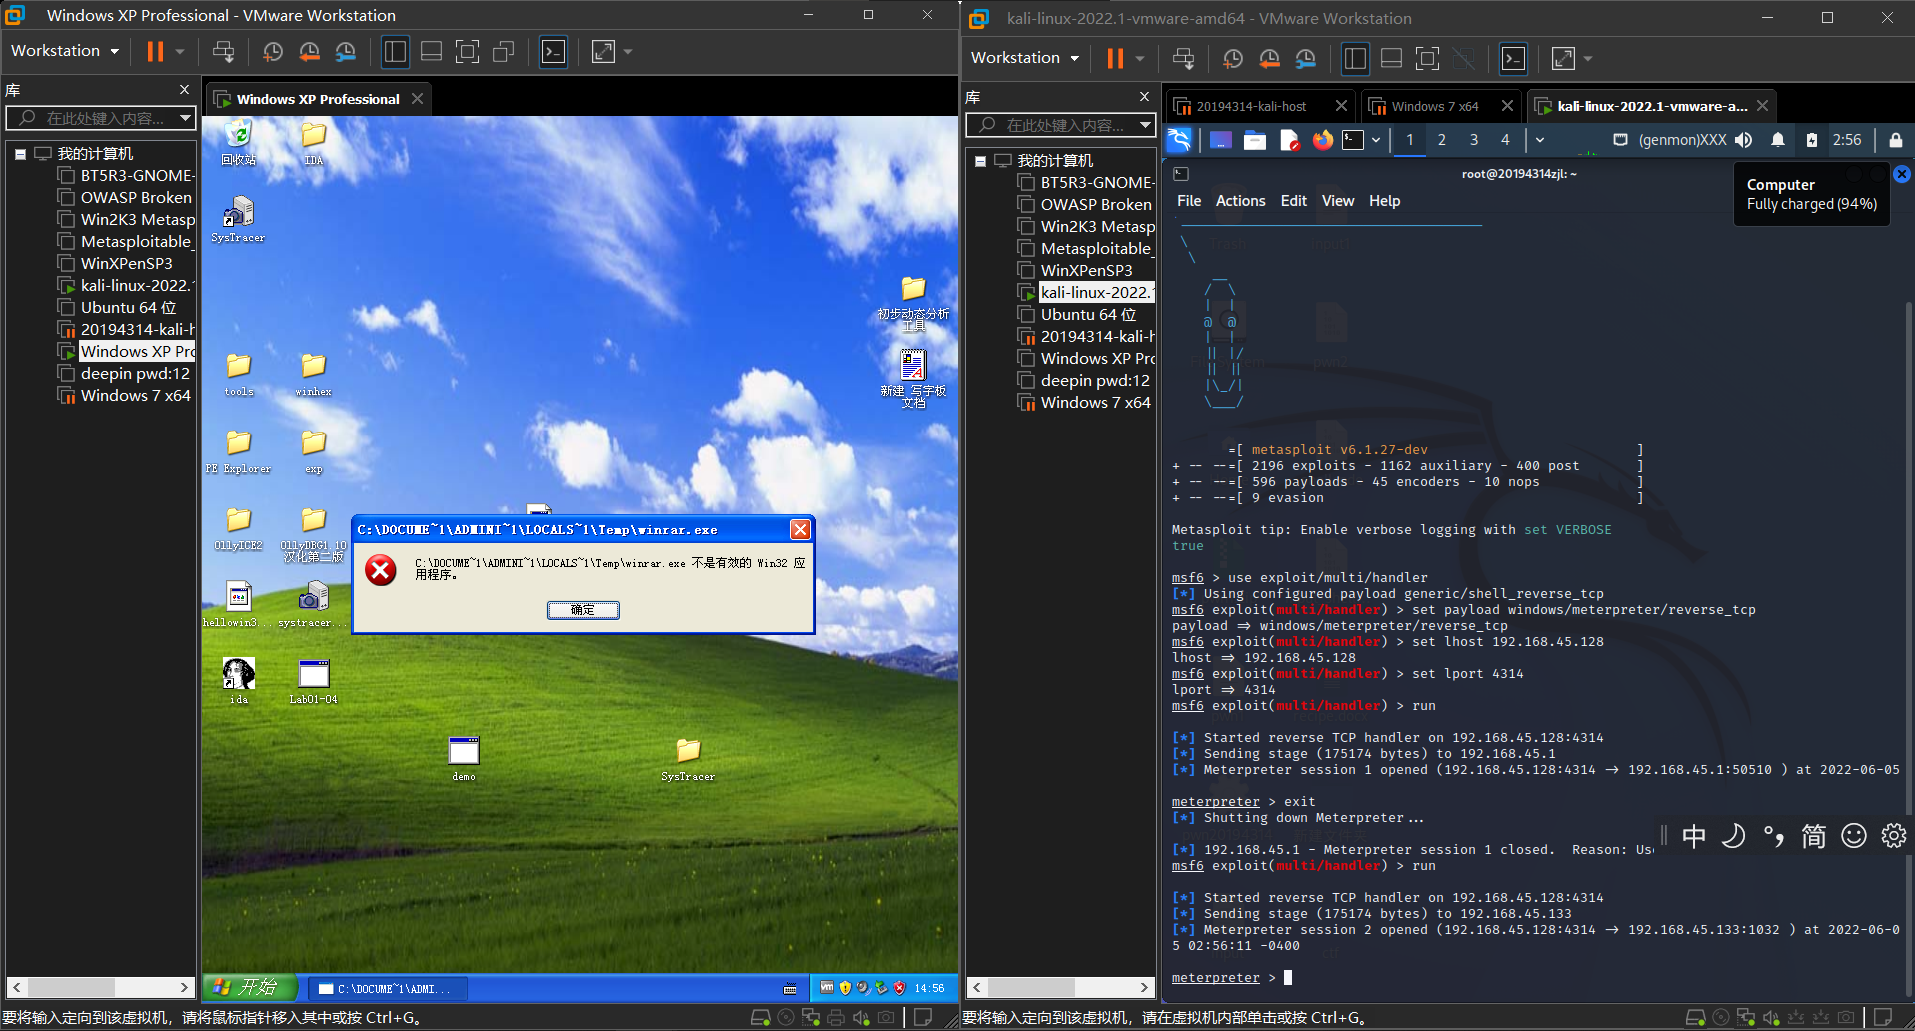Expand power options arrow in kali-linux window
This screenshot has width=1915, height=1031.
(x=1140, y=58)
